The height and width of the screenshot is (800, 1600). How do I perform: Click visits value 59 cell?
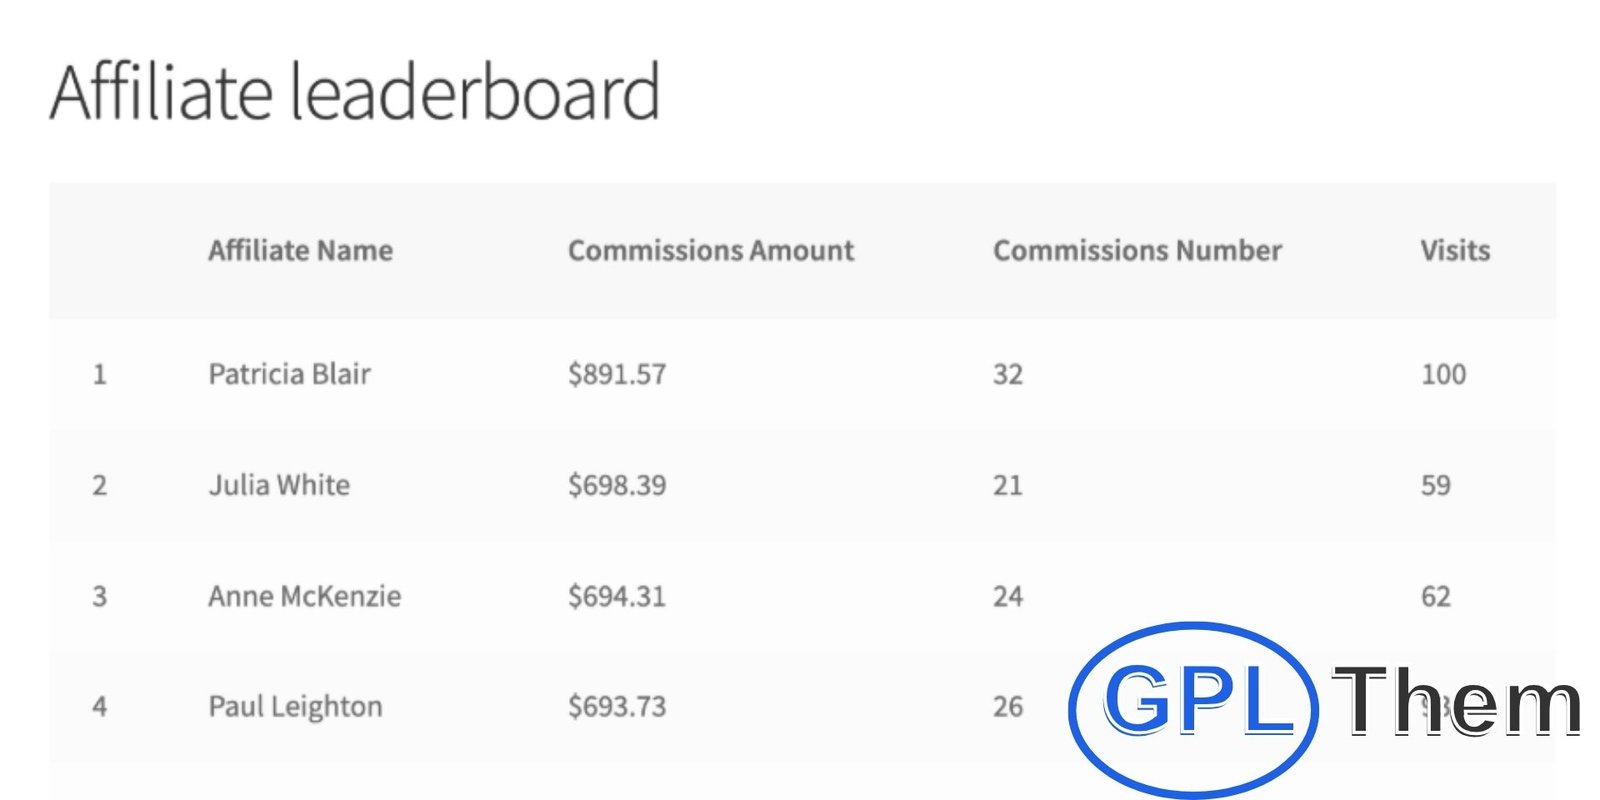pyautogui.click(x=1435, y=485)
